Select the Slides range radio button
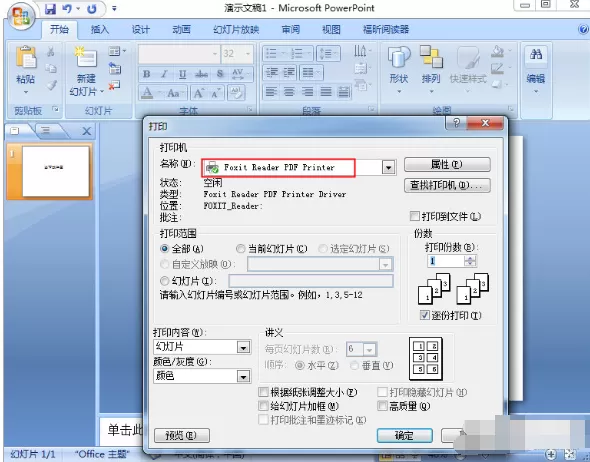Screen dimensions: 590x462 click(164, 281)
